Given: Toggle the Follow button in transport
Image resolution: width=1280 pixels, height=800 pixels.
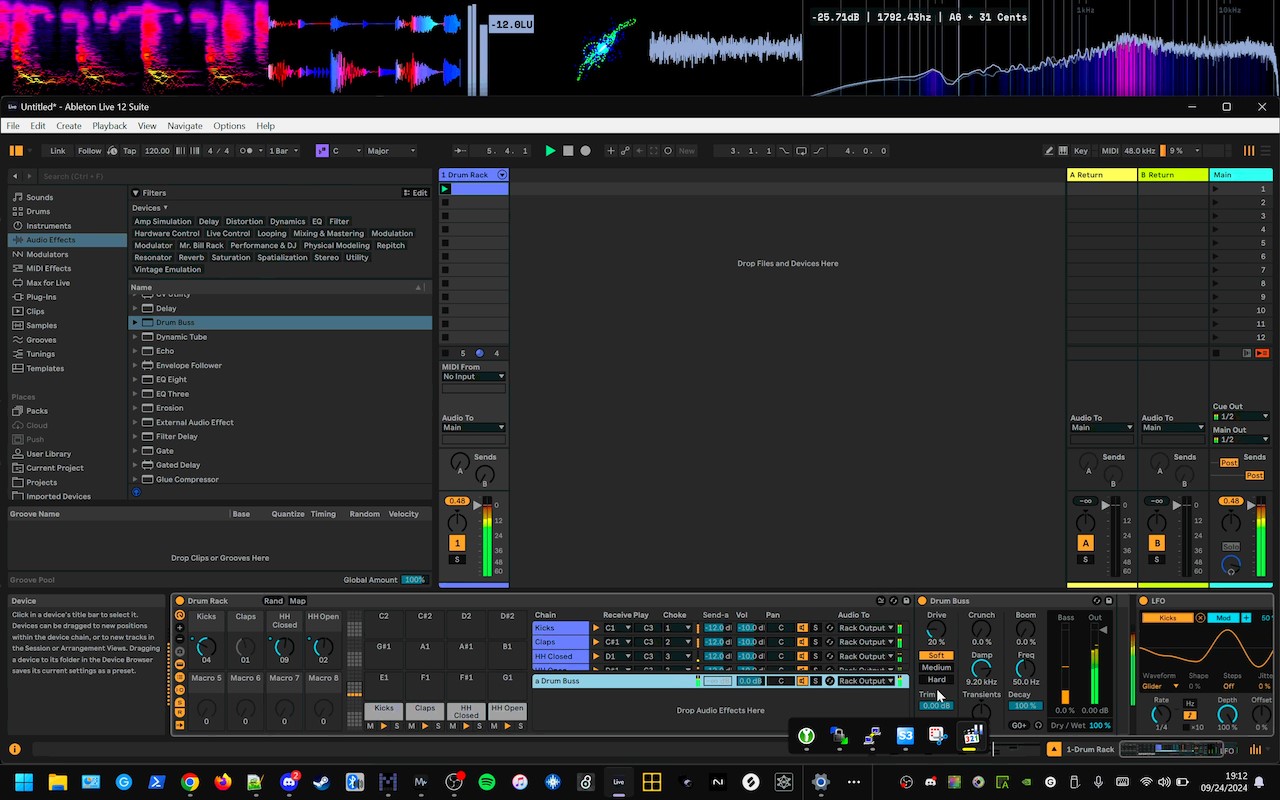Looking at the screenshot, I should [x=90, y=151].
